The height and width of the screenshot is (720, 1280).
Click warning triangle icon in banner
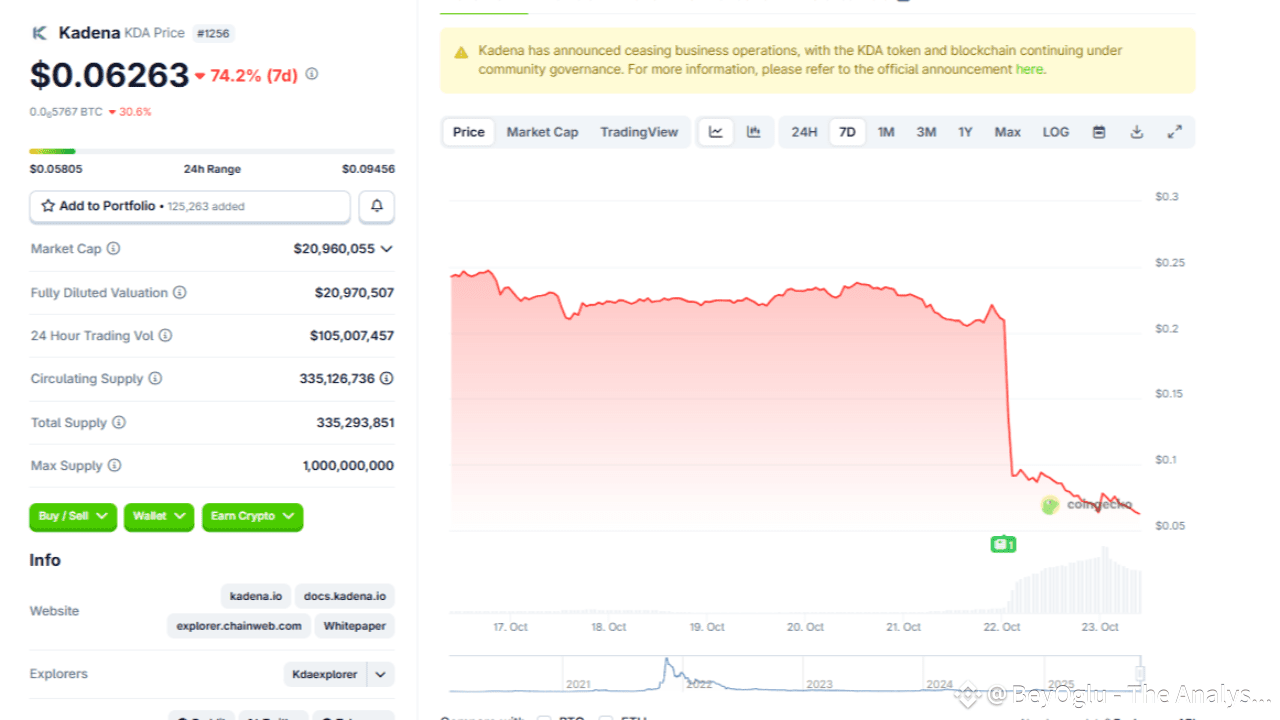(461, 52)
